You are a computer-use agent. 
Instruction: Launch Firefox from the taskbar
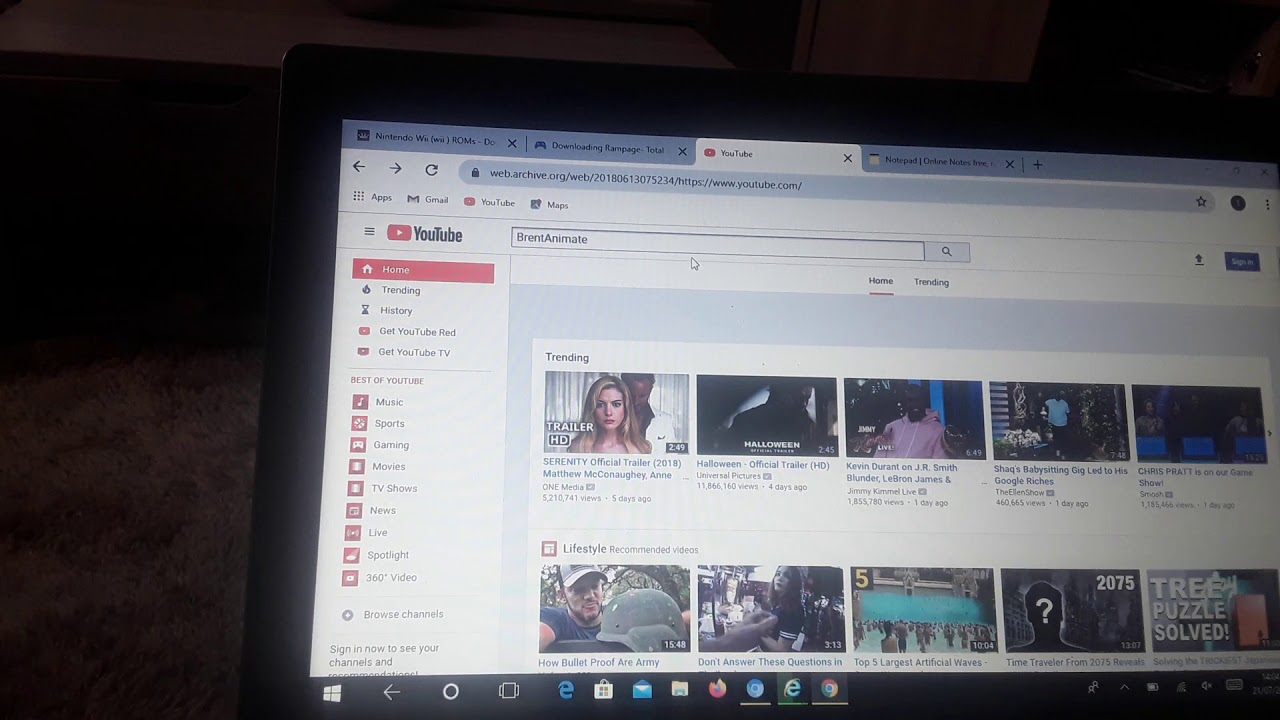click(717, 689)
